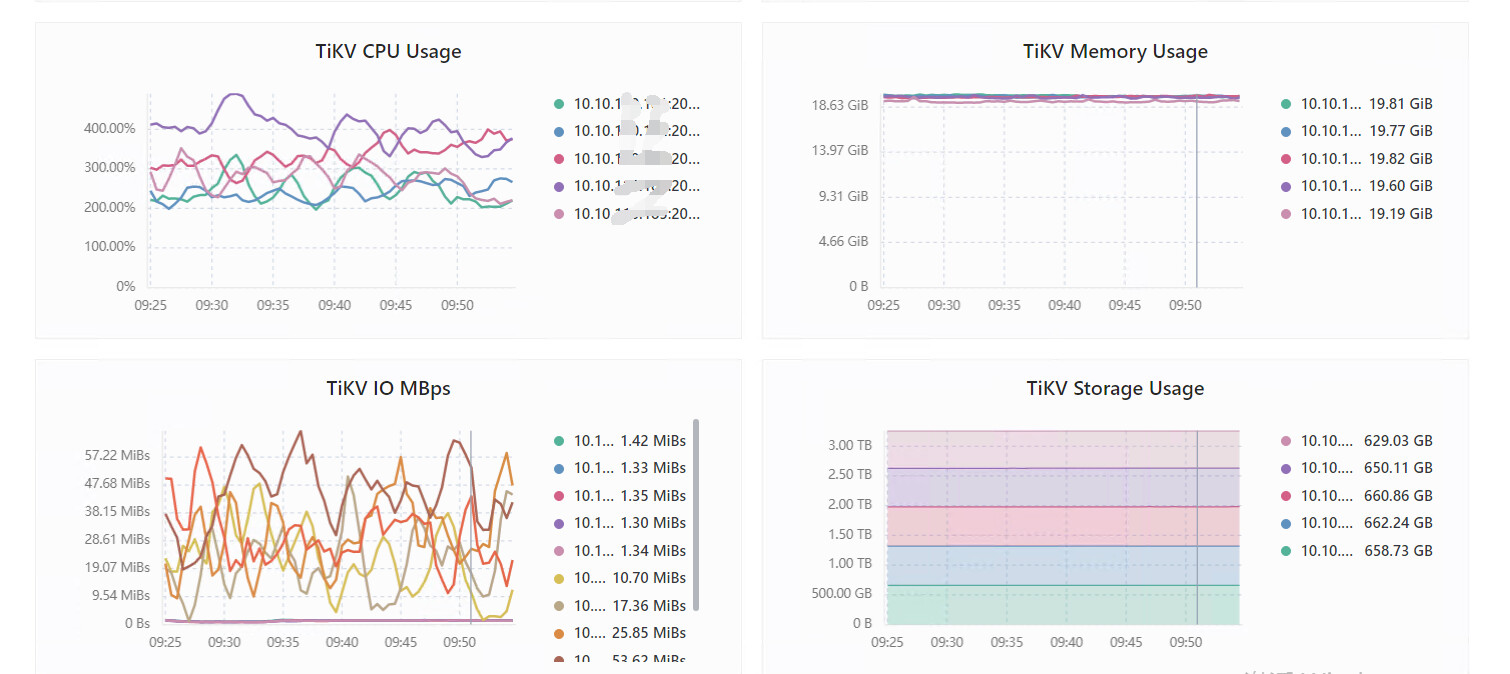Viewport: 1510px width, 674px height.
Task: Open the TiKV CPU Usage panel title menu
Action: coord(388,51)
